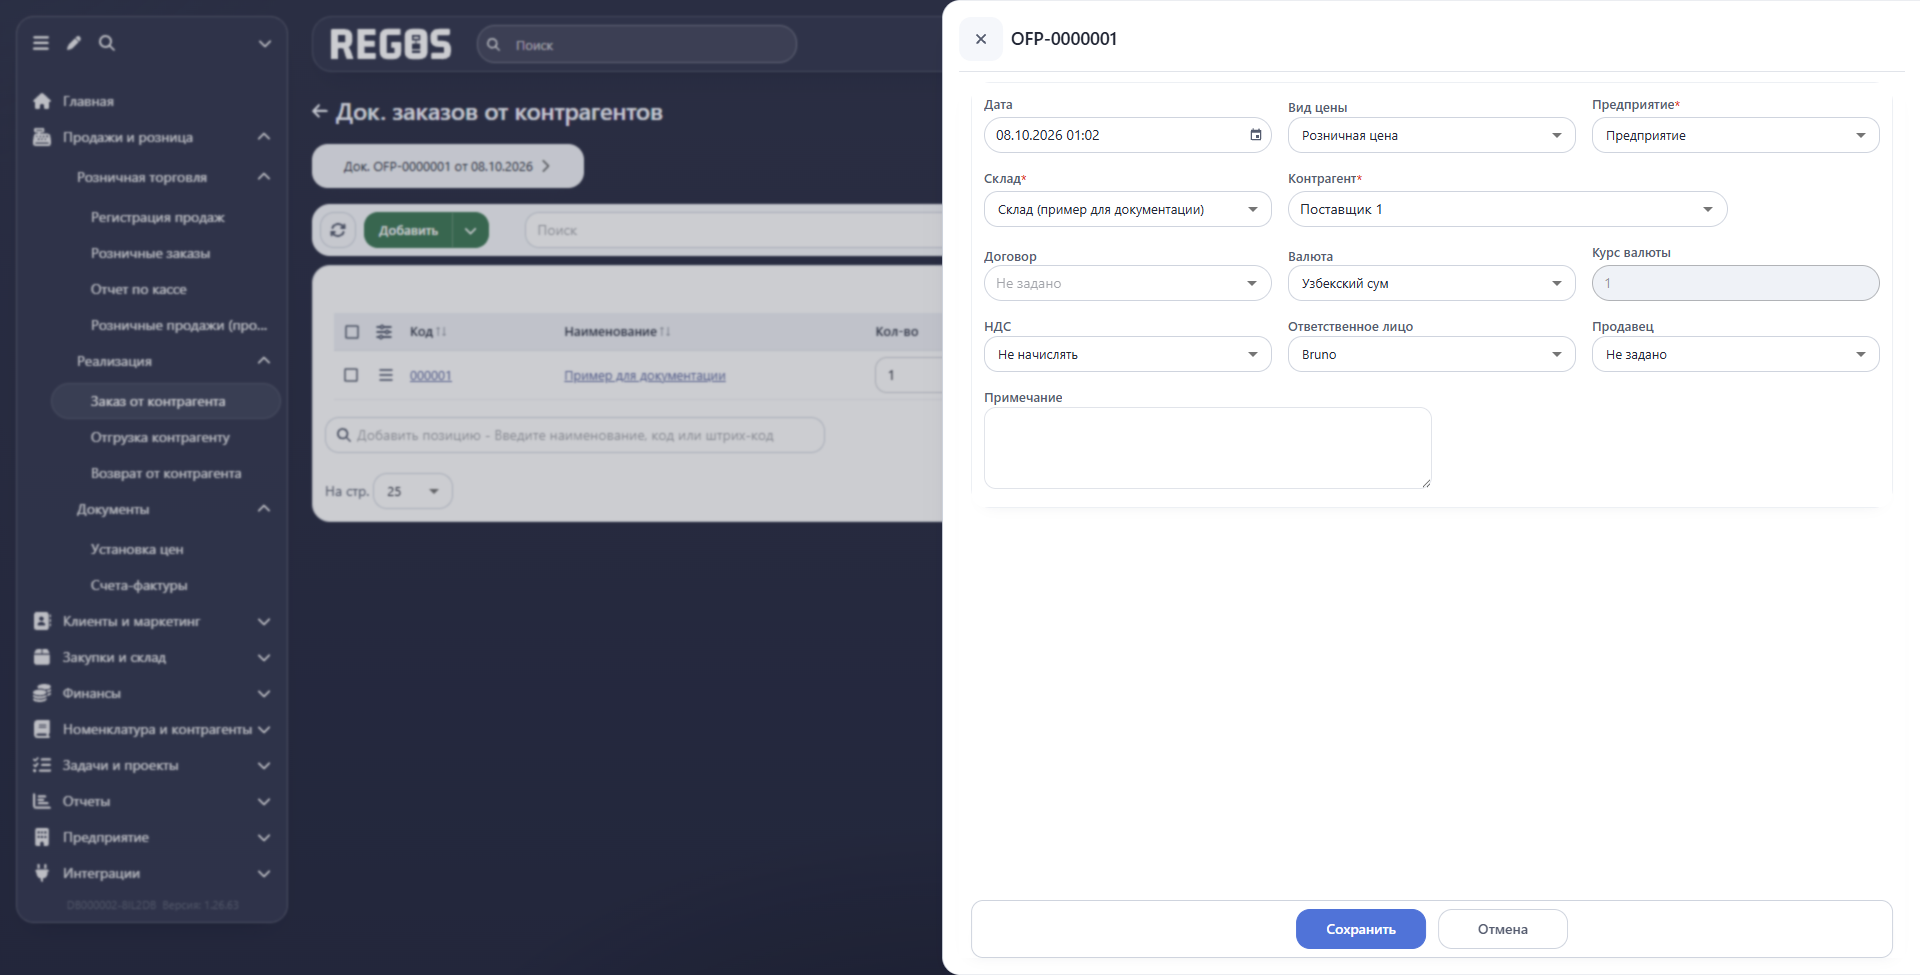Open the НДС dropdown

1127,354
